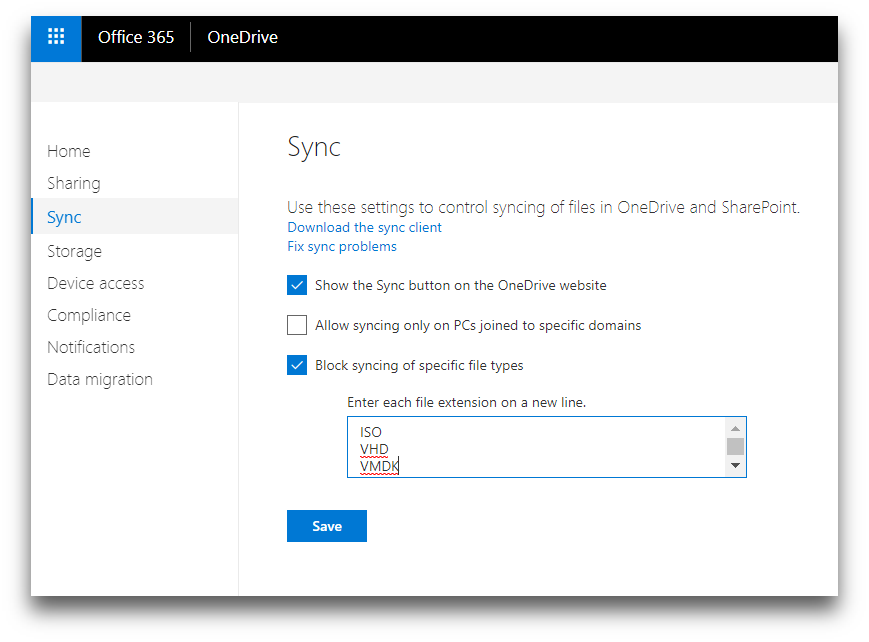Click the Office 365 header link
This screenshot has width=869, height=642.
pos(136,38)
